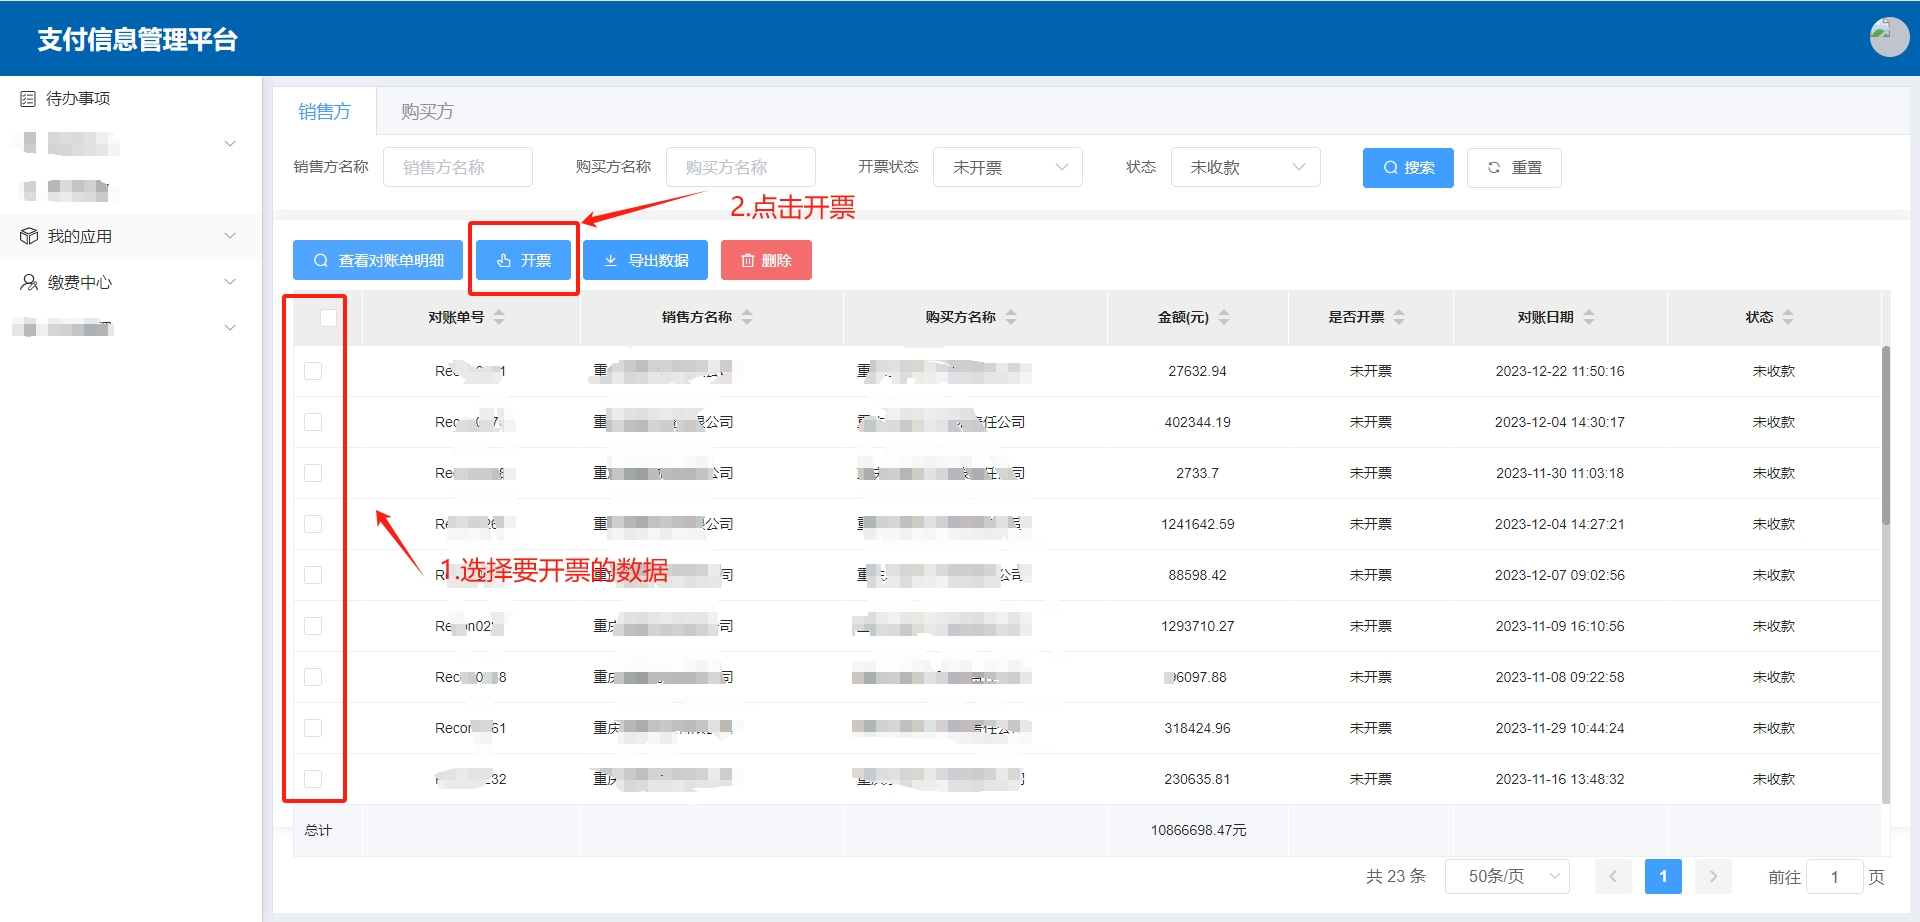Open the 50条/页 page size dropdown
This screenshot has width=1920, height=922.
tap(1507, 877)
